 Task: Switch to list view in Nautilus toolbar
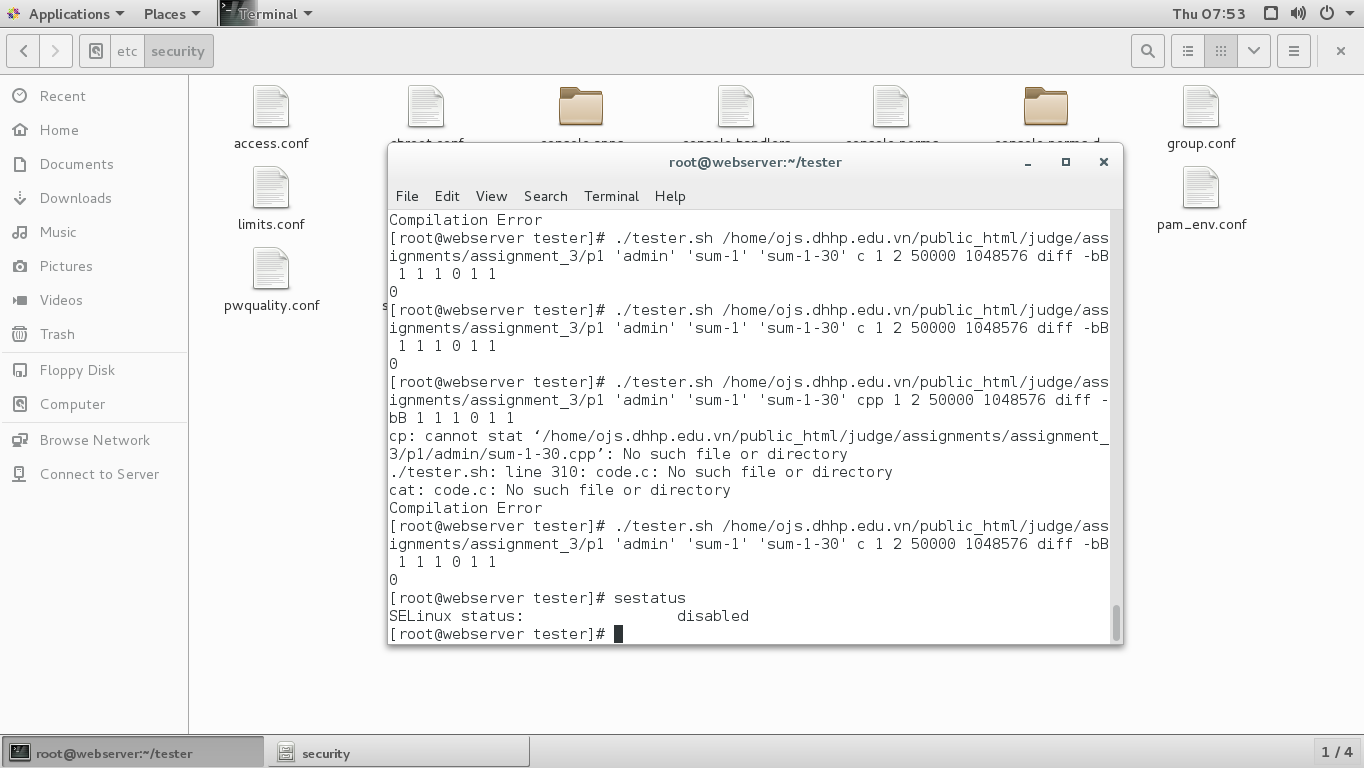1187,50
